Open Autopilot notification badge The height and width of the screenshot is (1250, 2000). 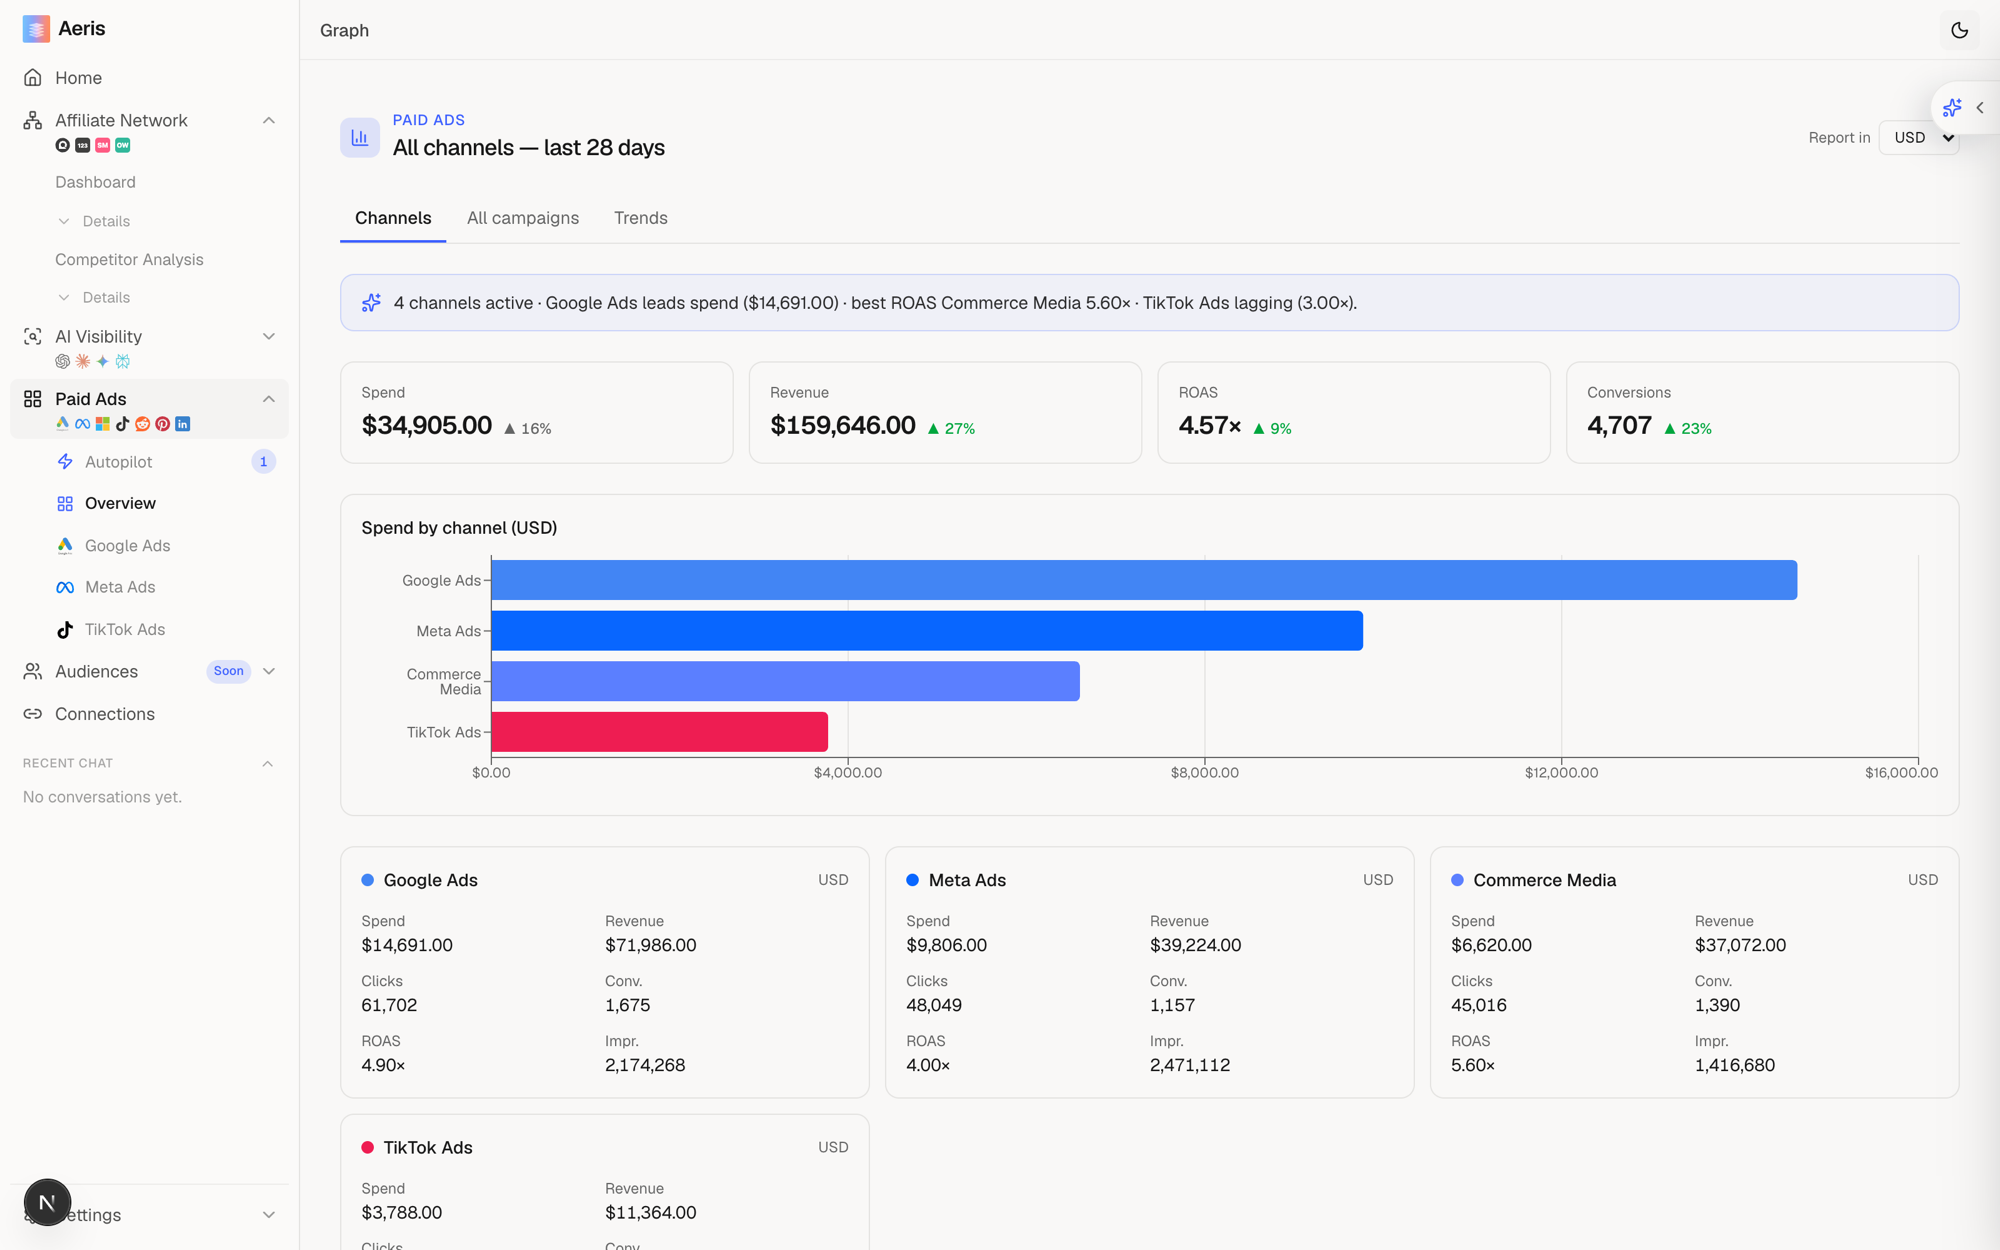(263, 462)
